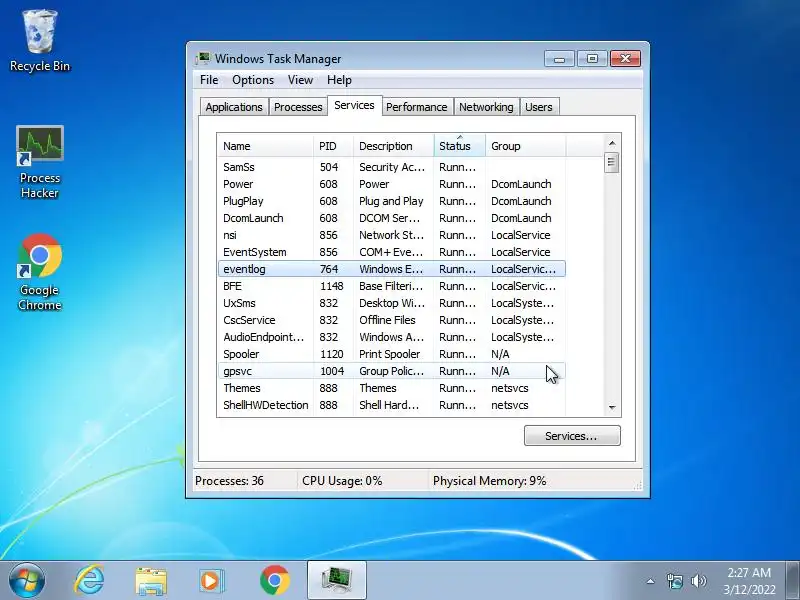Sort by the Name column header

(x=265, y=146)
